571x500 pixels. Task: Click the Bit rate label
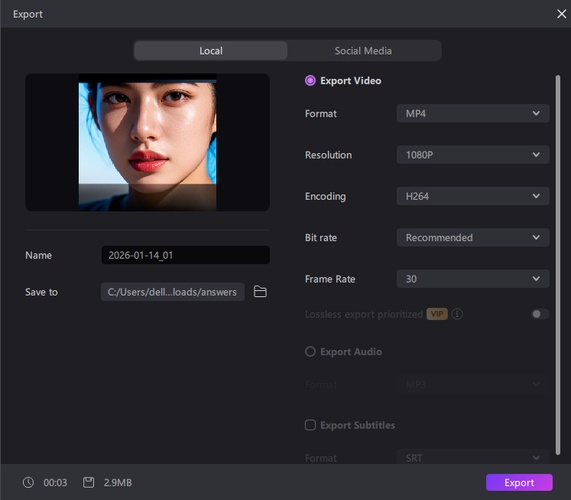pos(321,237)
